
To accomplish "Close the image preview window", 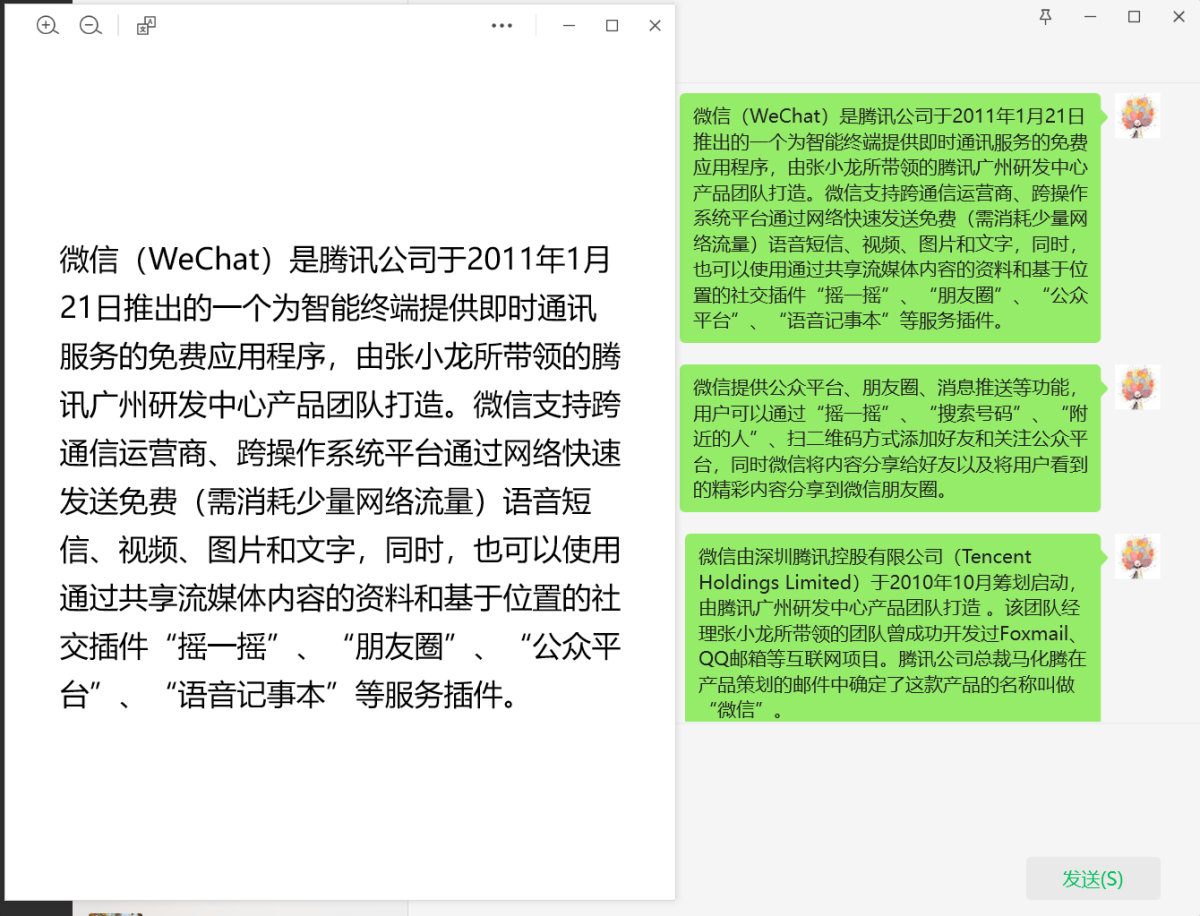I will tap(654, 25).
